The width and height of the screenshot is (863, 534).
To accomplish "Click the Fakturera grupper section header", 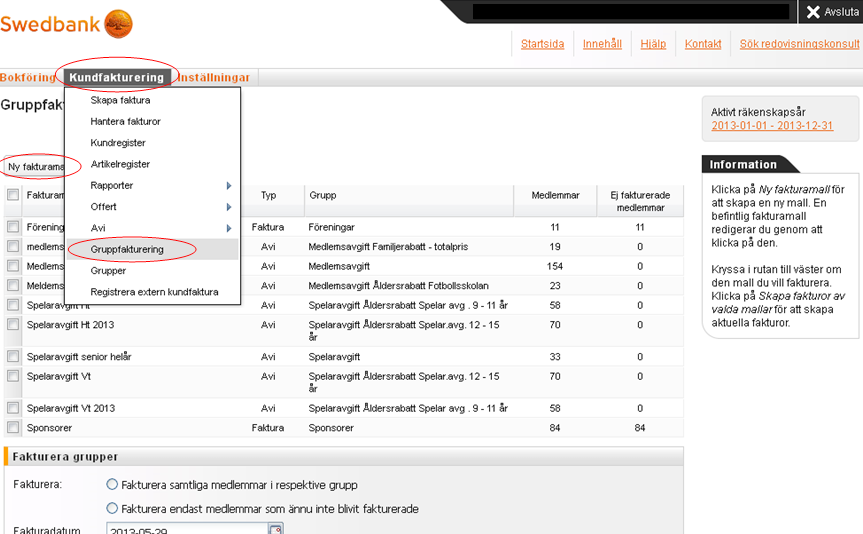I will (344, 456).
